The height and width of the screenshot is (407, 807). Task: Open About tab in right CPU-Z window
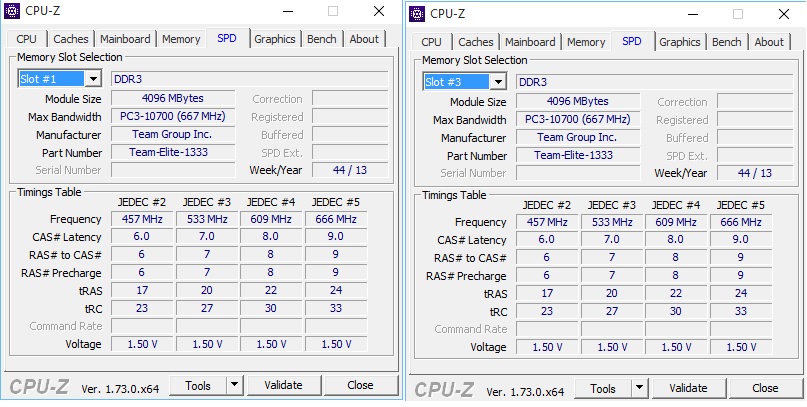click(769, 42)
